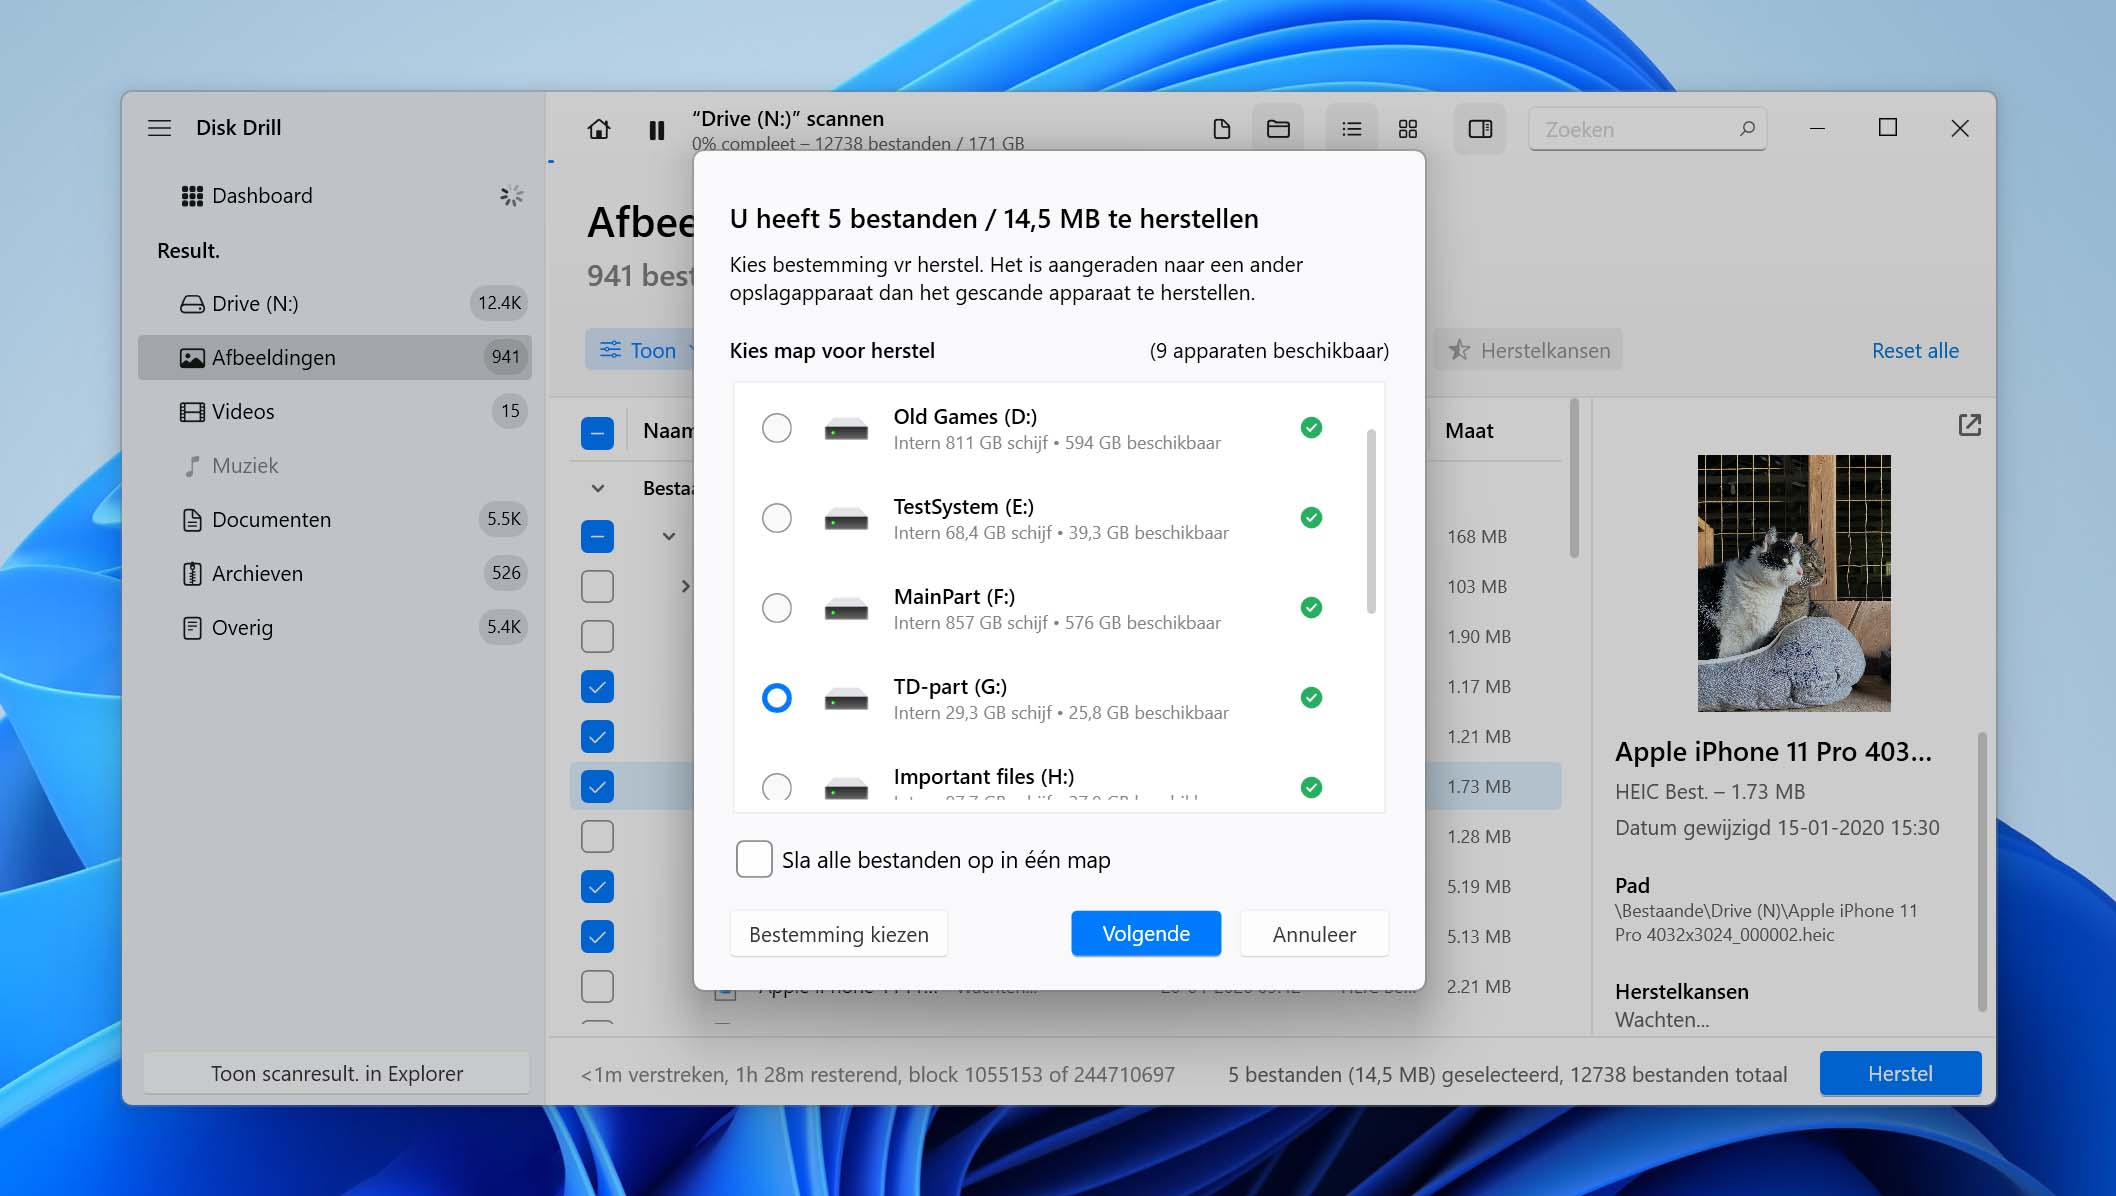Click the device list scrollbar
2116x1196 pixels.
coord(1371,522)
